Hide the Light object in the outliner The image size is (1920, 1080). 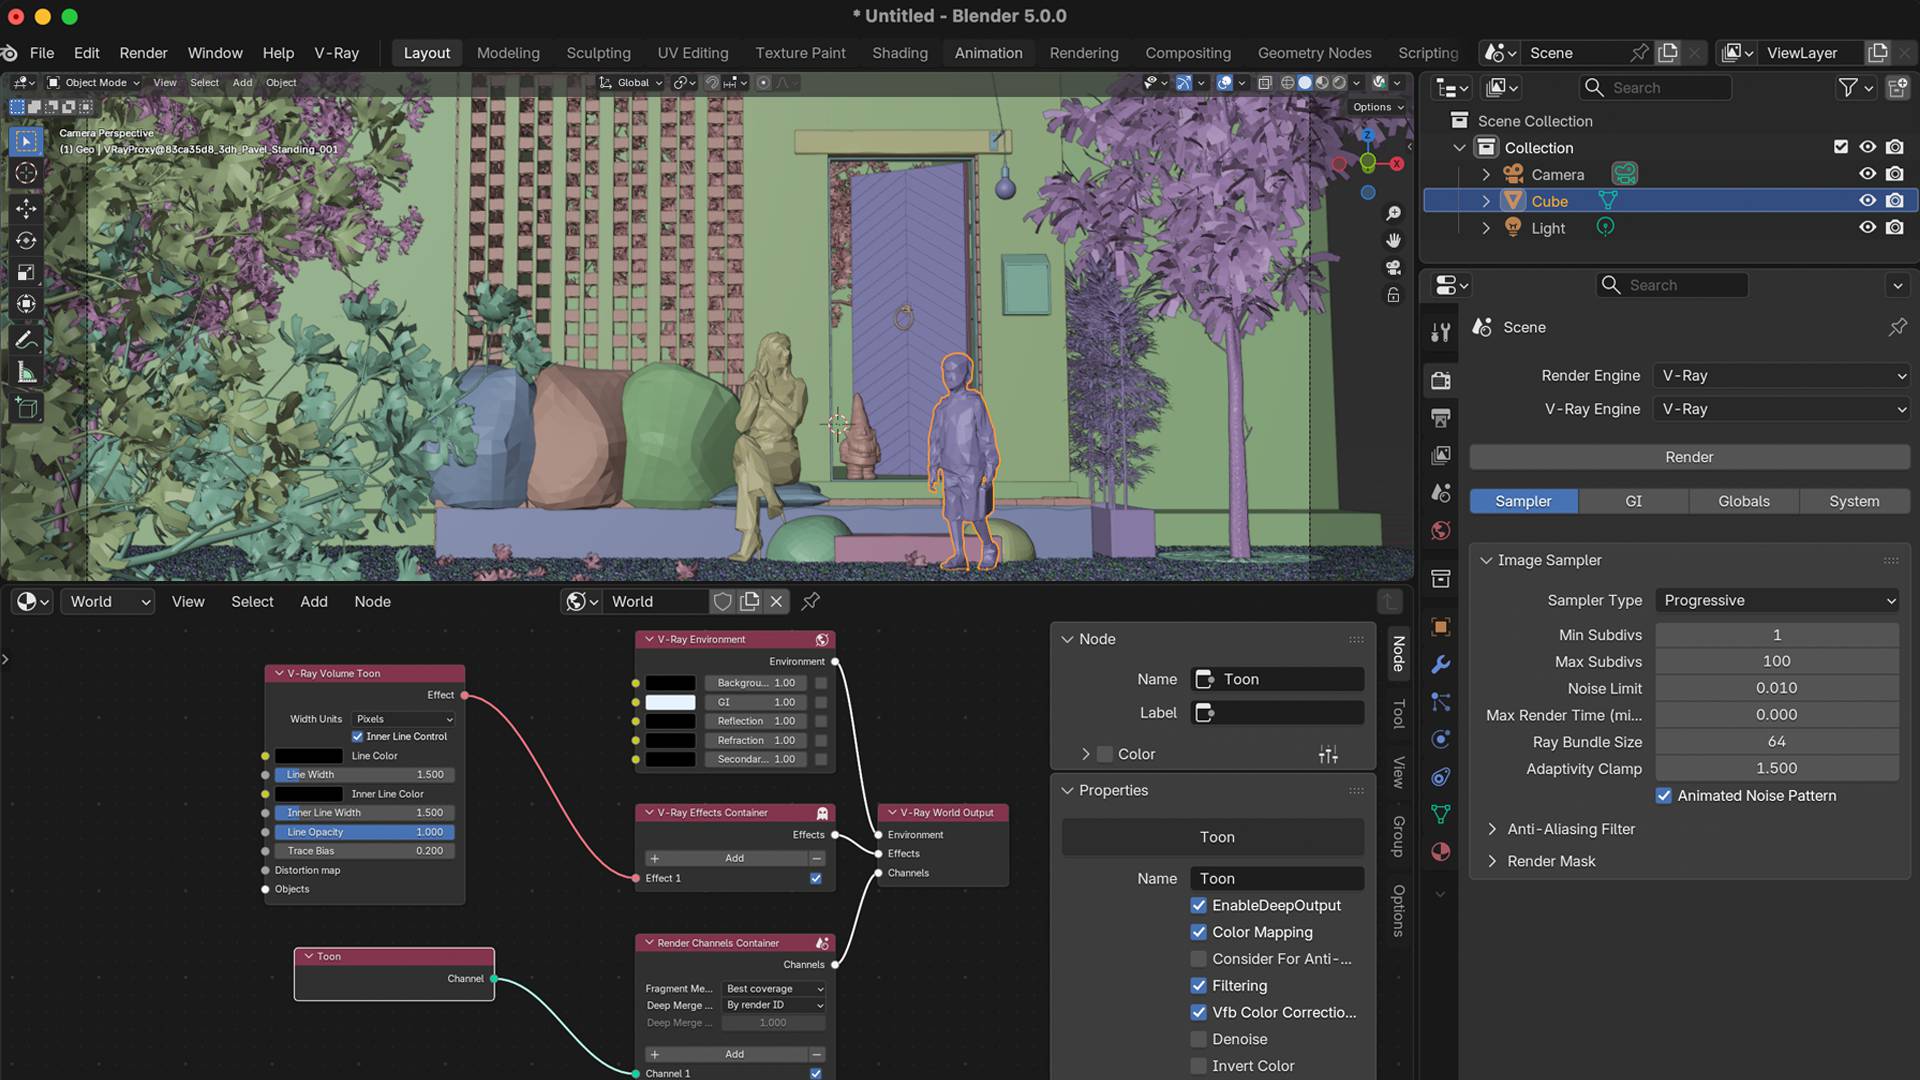[x=1868, y=227]
